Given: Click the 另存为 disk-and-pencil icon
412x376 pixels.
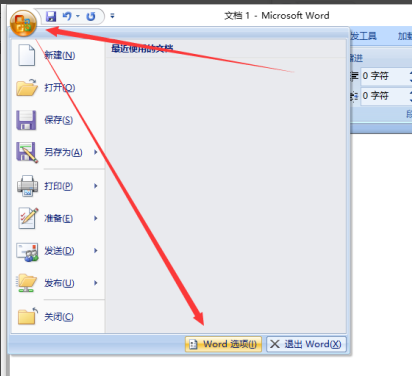Looking at the screenshot, I should click(x=27, y=153).
